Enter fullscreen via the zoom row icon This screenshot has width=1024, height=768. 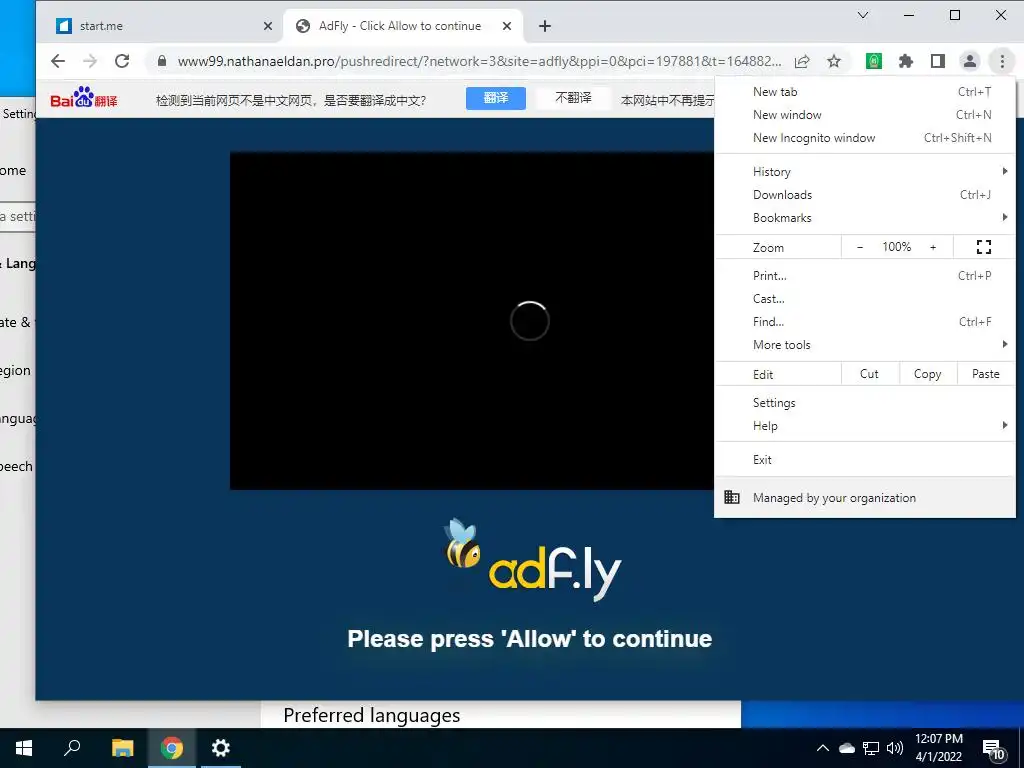coord(984,247)
